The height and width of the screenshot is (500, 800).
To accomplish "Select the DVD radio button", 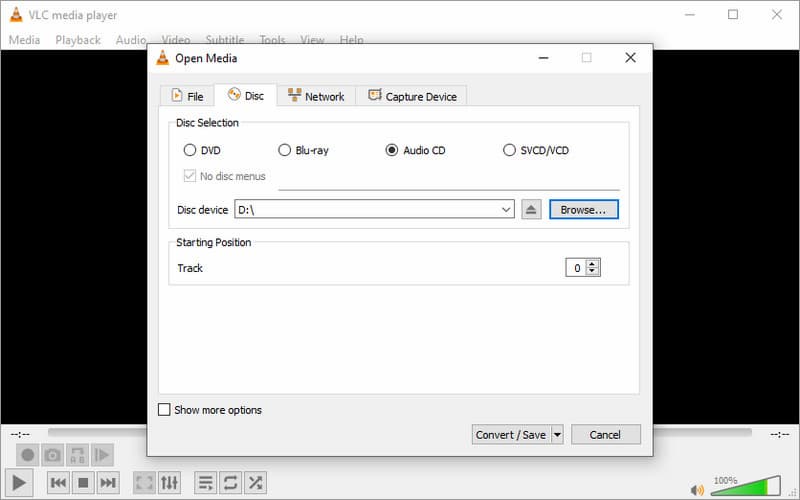I will pos(190,150).
